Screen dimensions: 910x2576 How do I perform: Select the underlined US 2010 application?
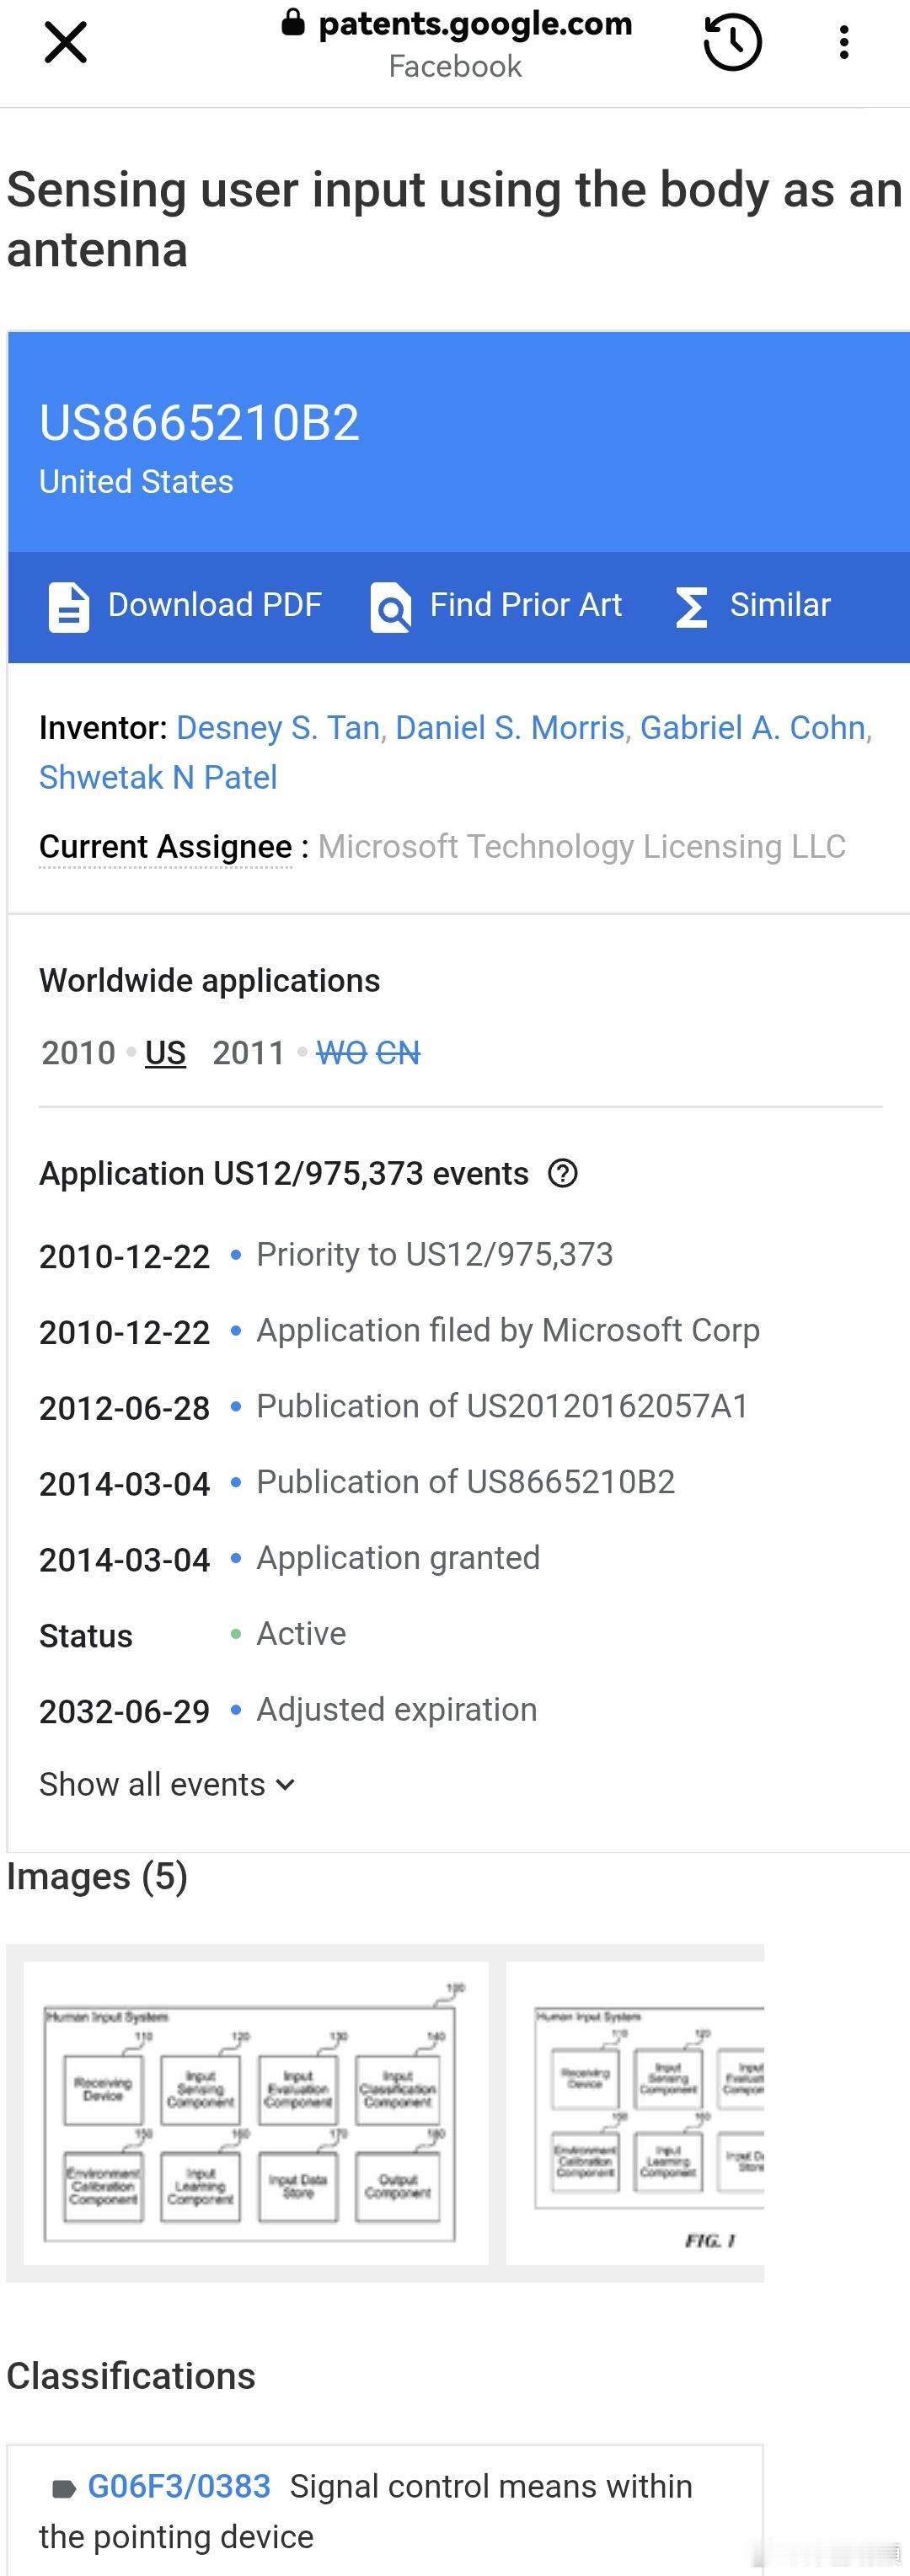tap(165, 1053)
